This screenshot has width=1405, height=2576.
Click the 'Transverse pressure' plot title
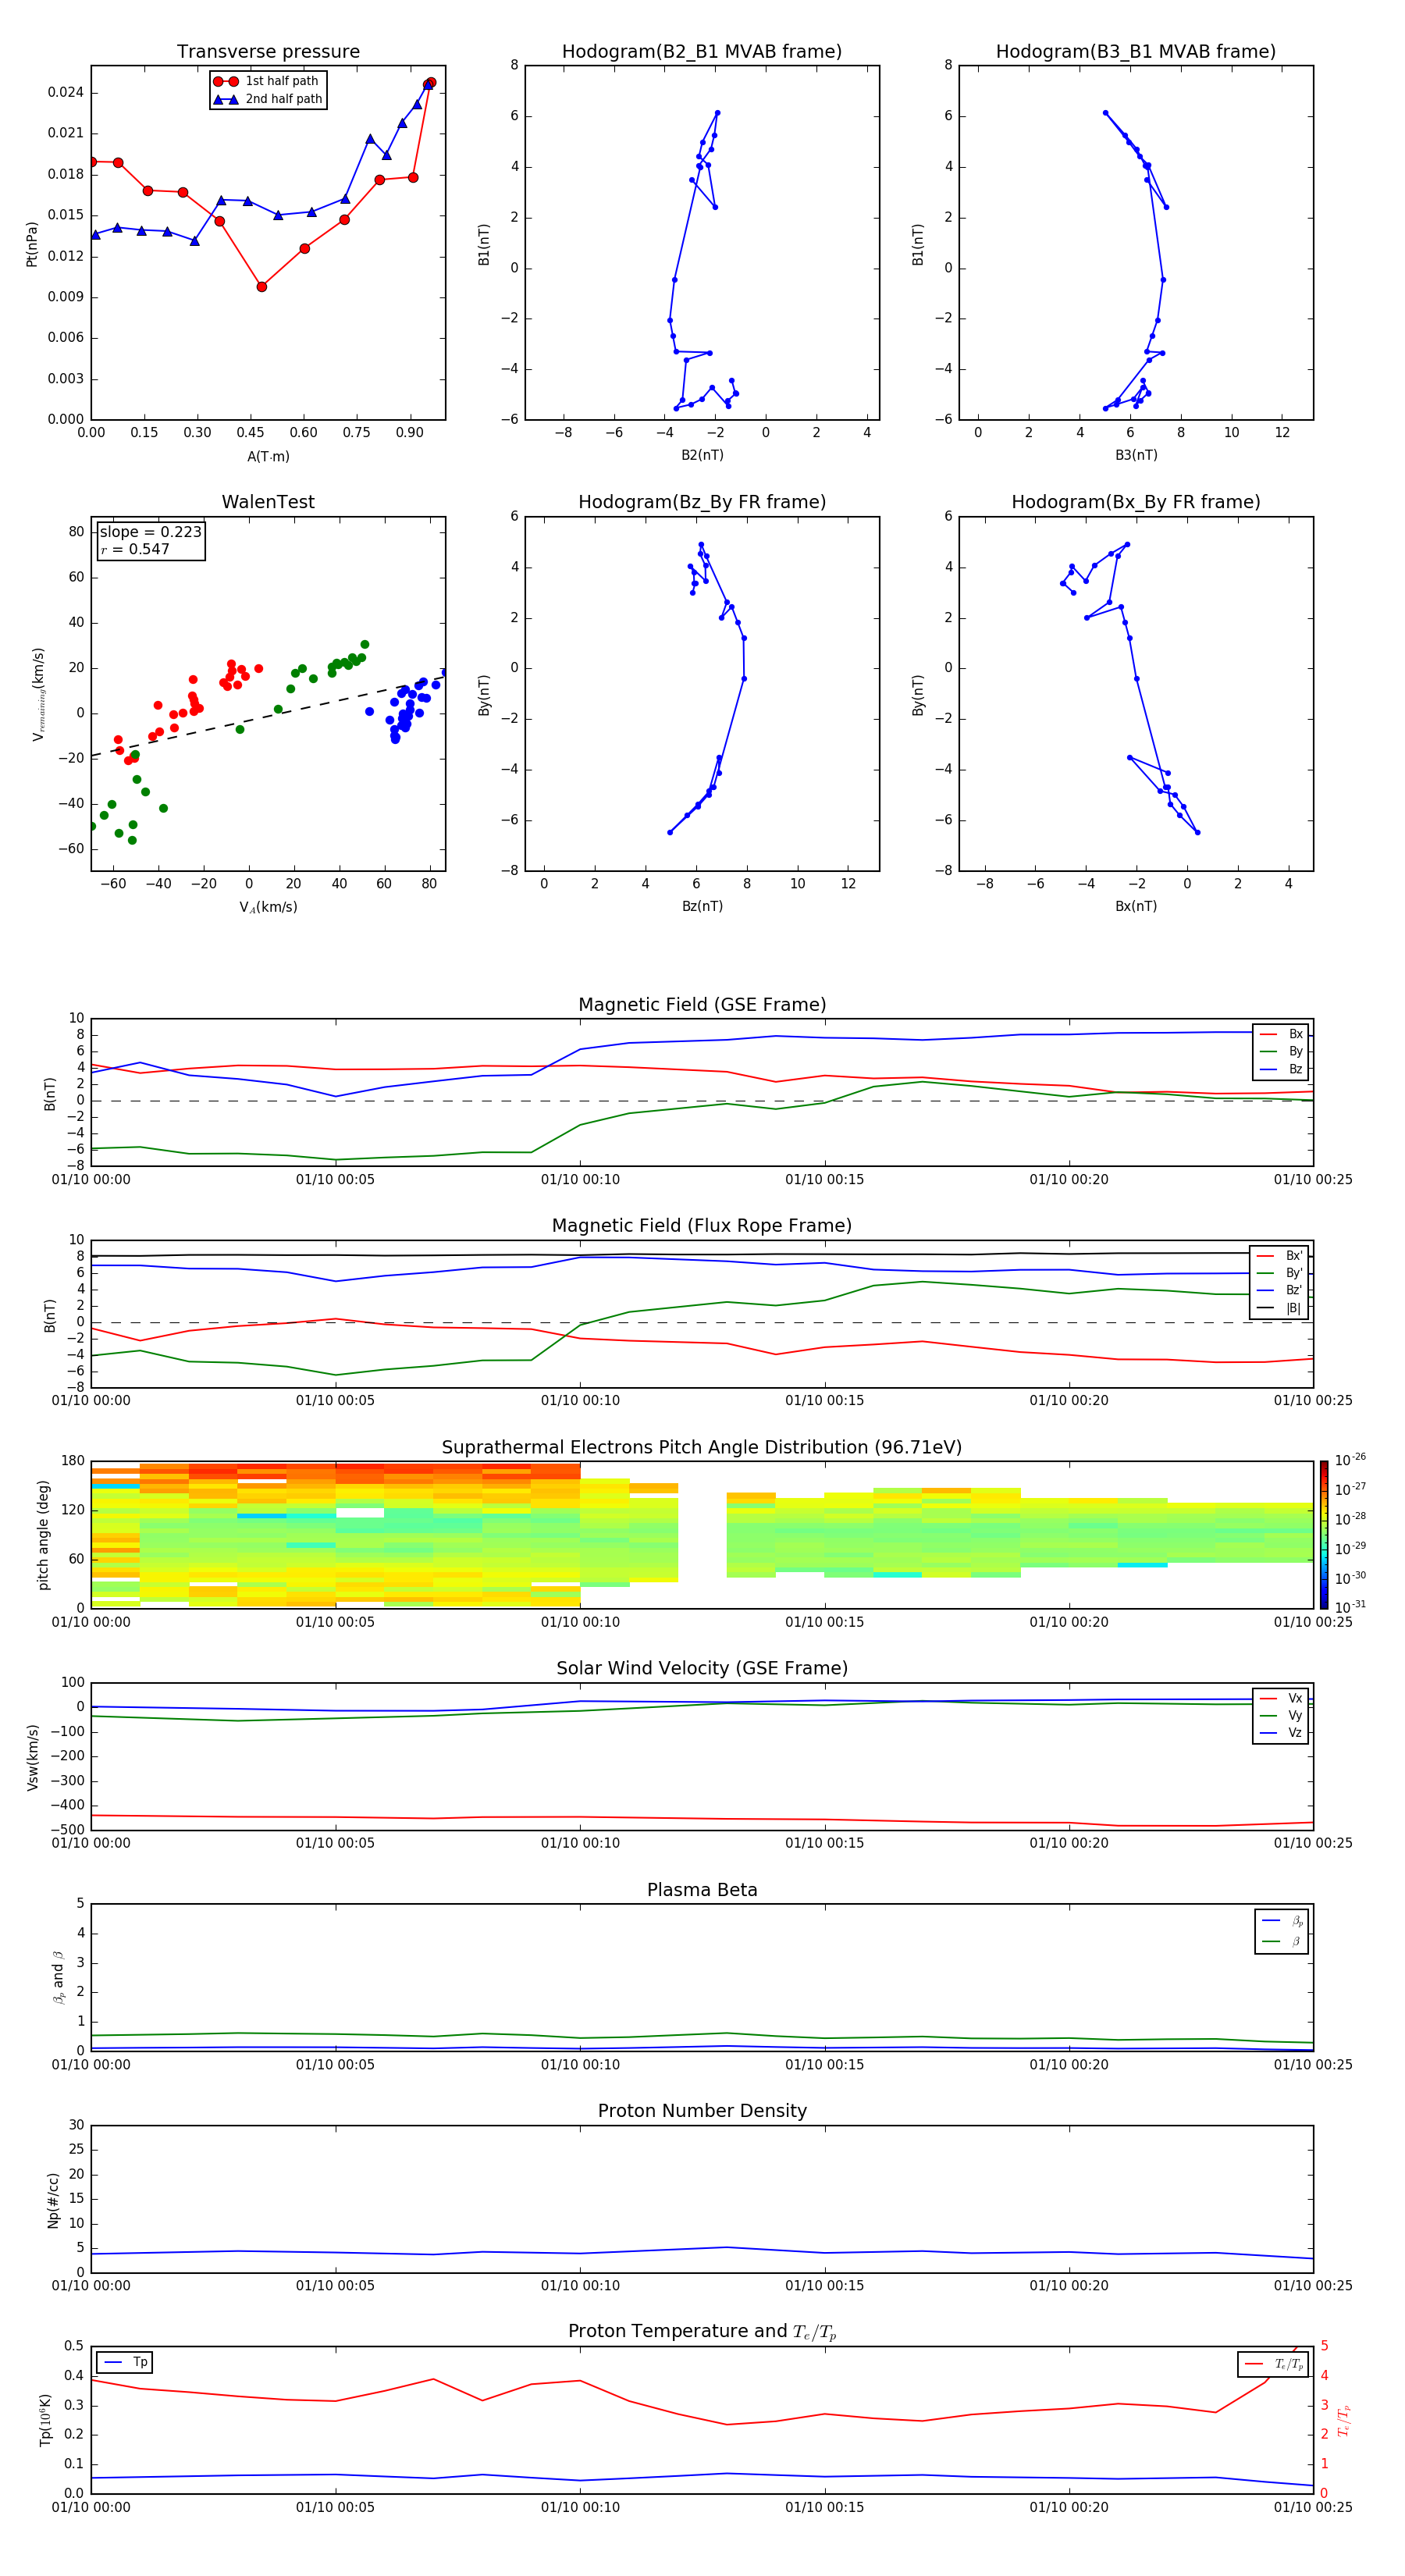tap(268, 52)
